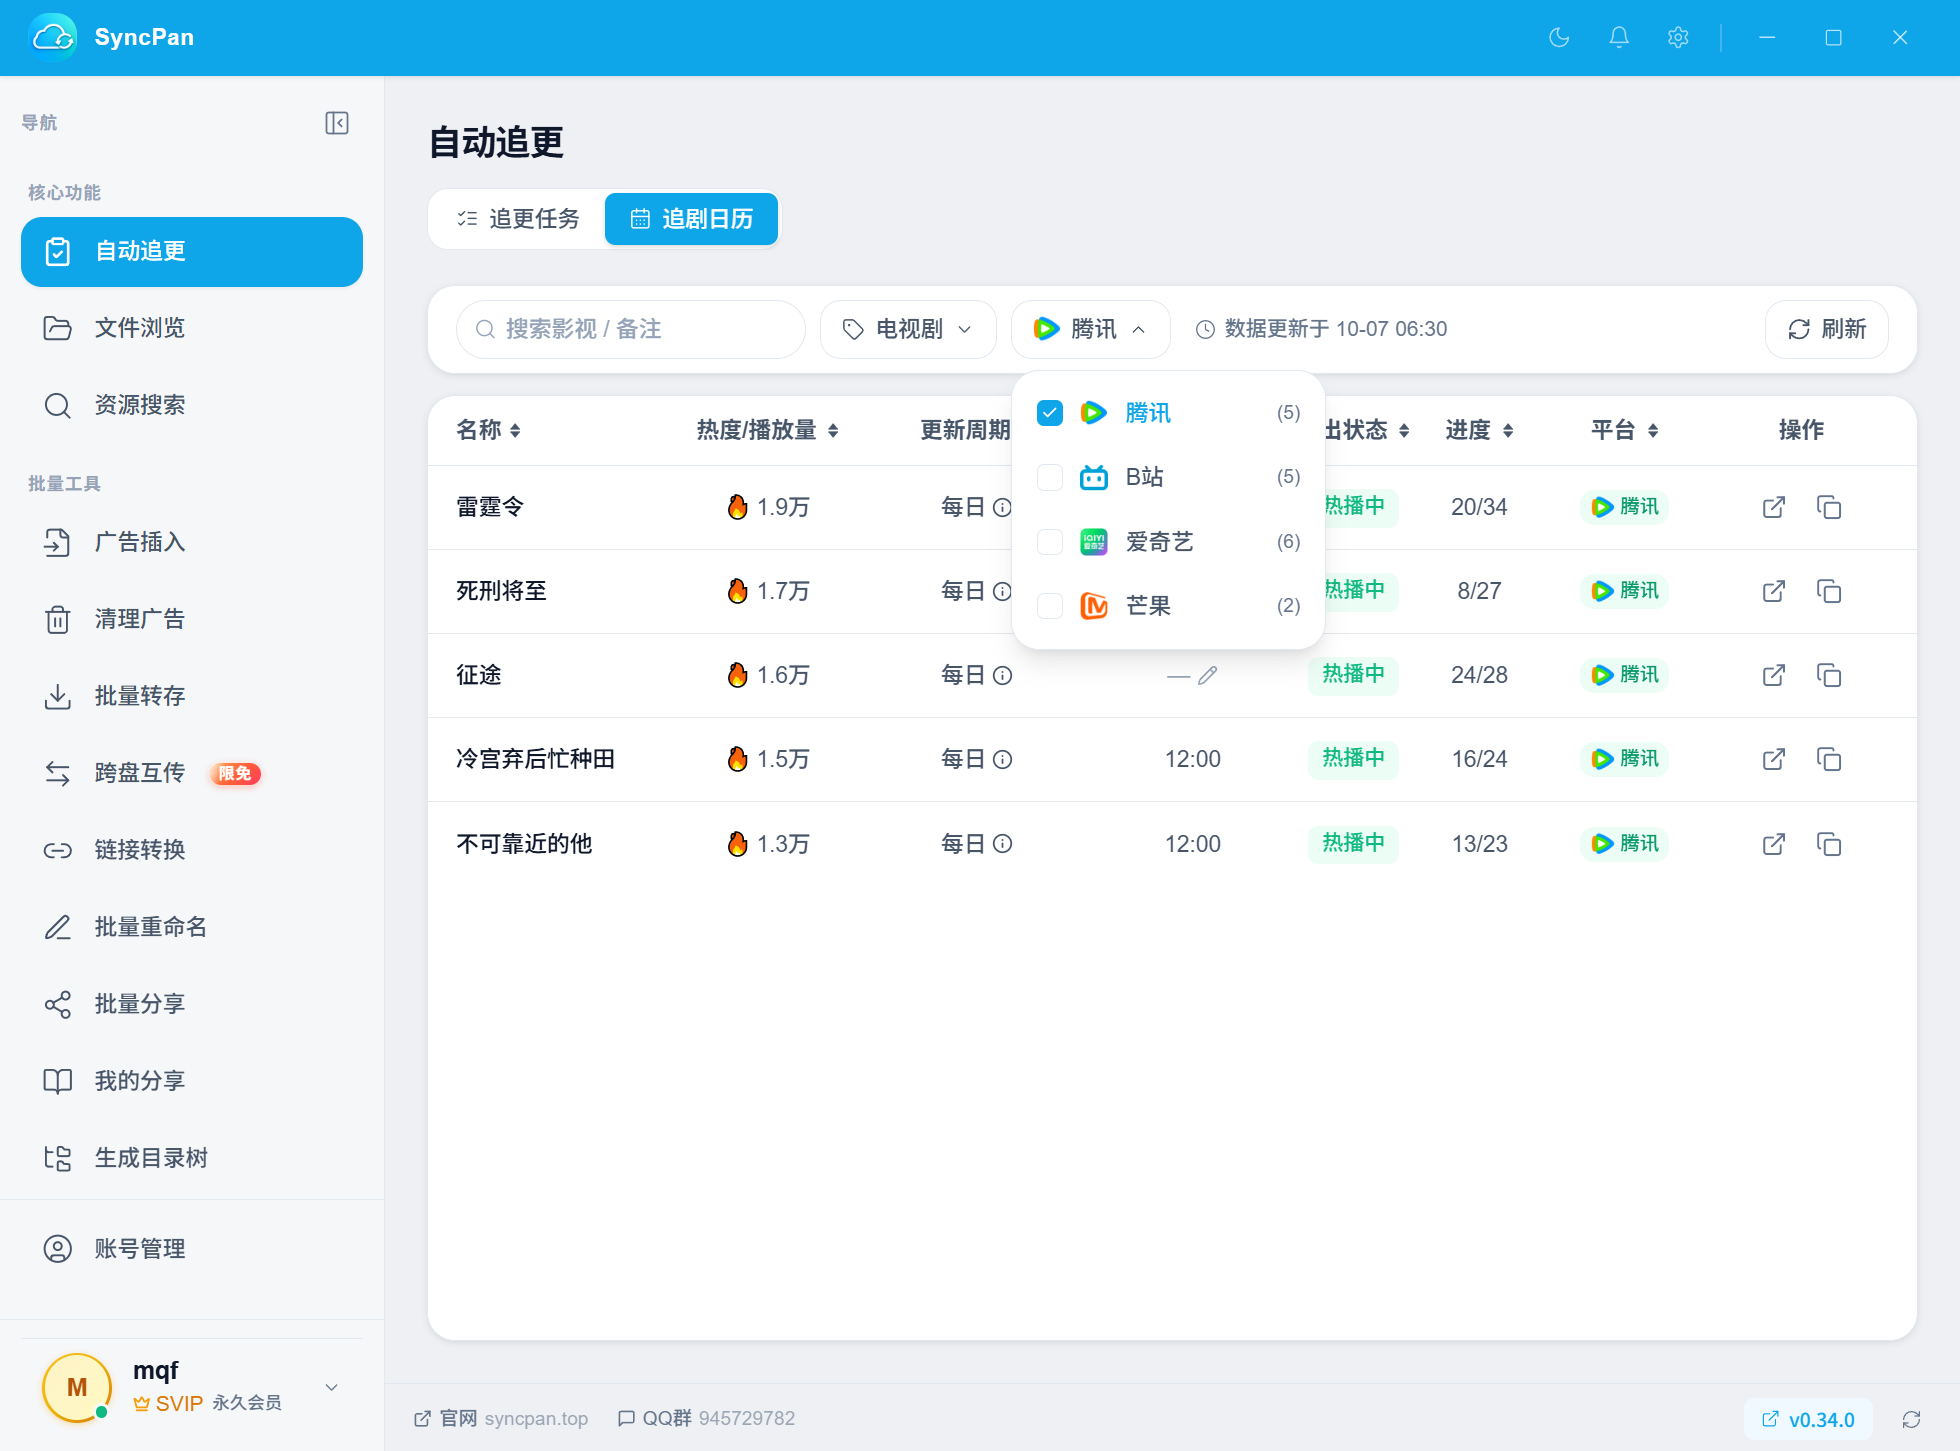The width and height of the screenshot is (1960, 1451).
Task: Open 账号管理 page
Action: pyautogui.click(x=192, y=1249)
